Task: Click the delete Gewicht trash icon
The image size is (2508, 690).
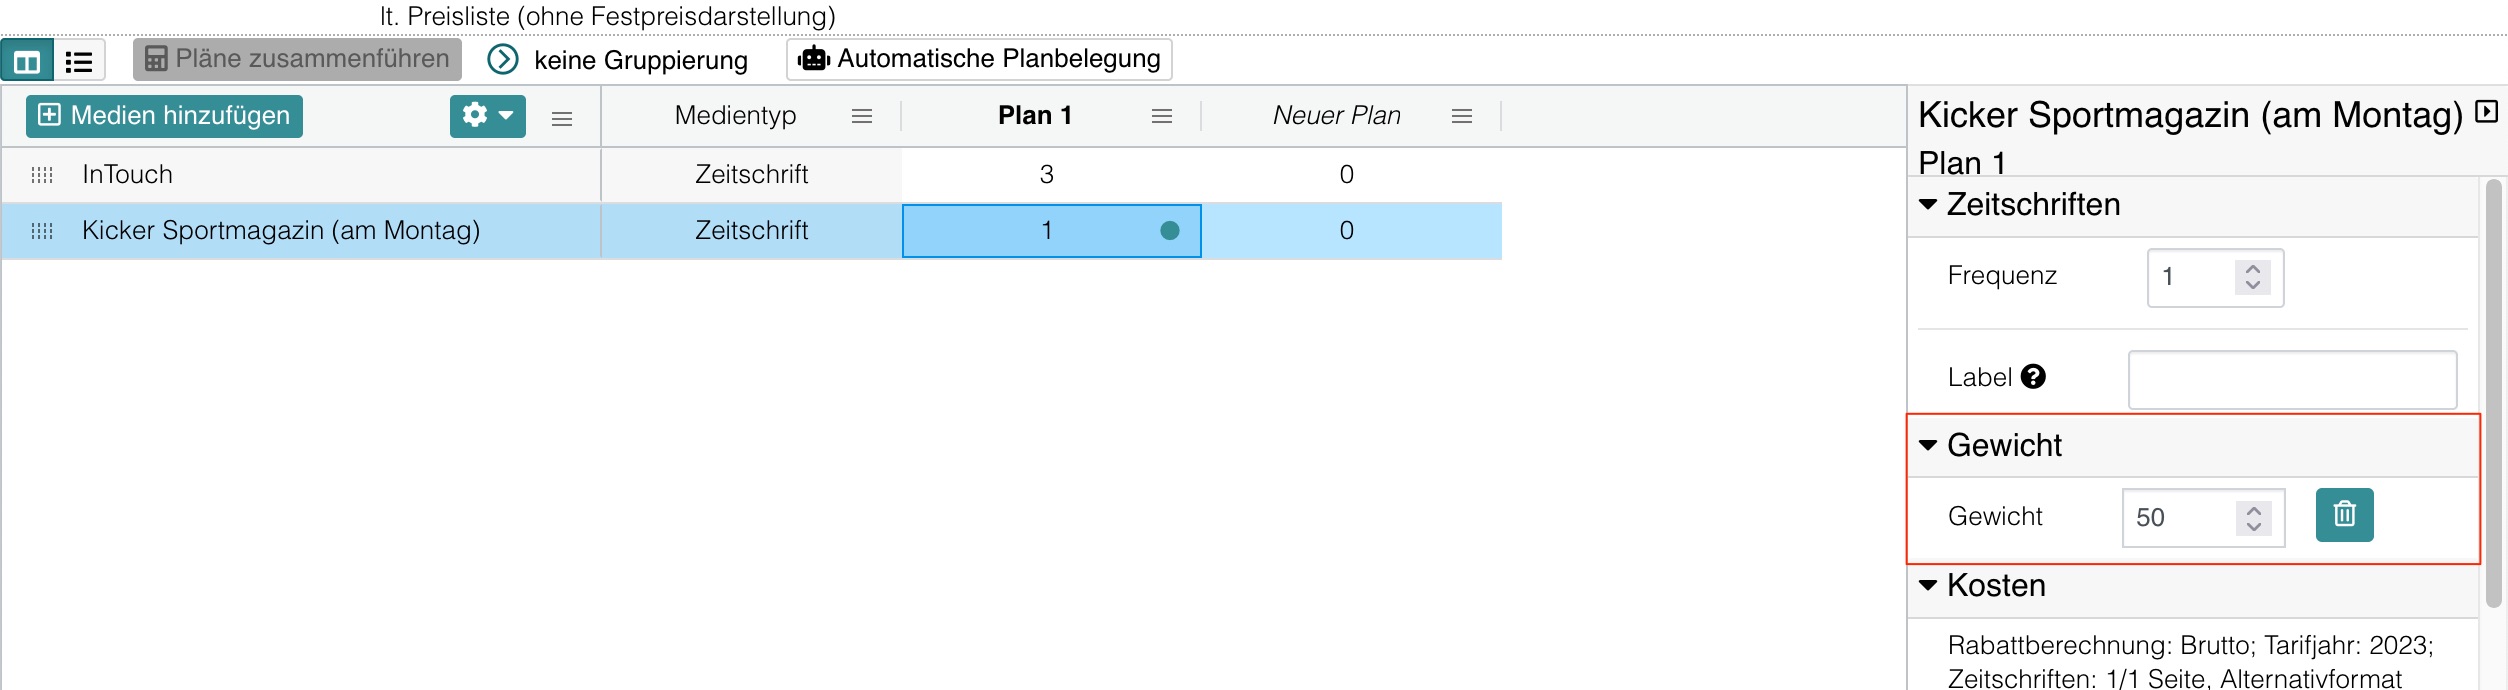Action: coord(2344,515)
